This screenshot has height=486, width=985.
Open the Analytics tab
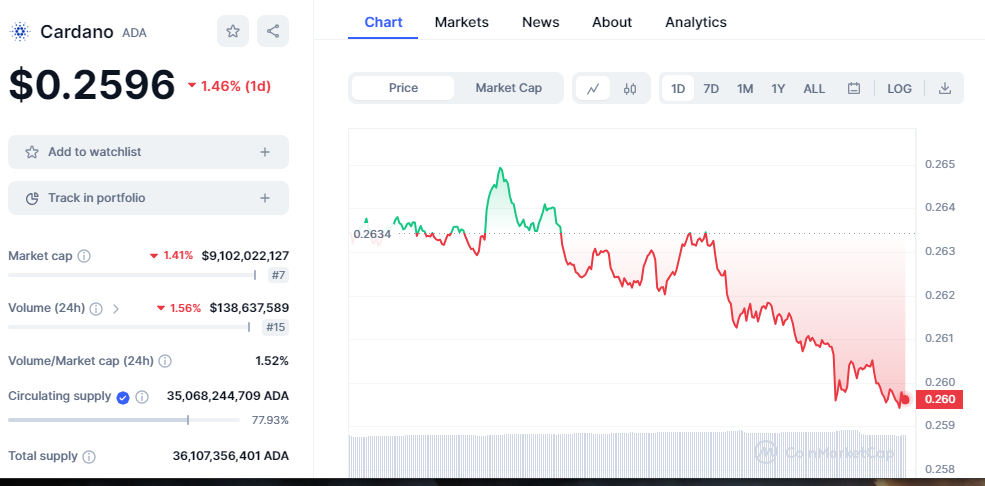point(696,22)
